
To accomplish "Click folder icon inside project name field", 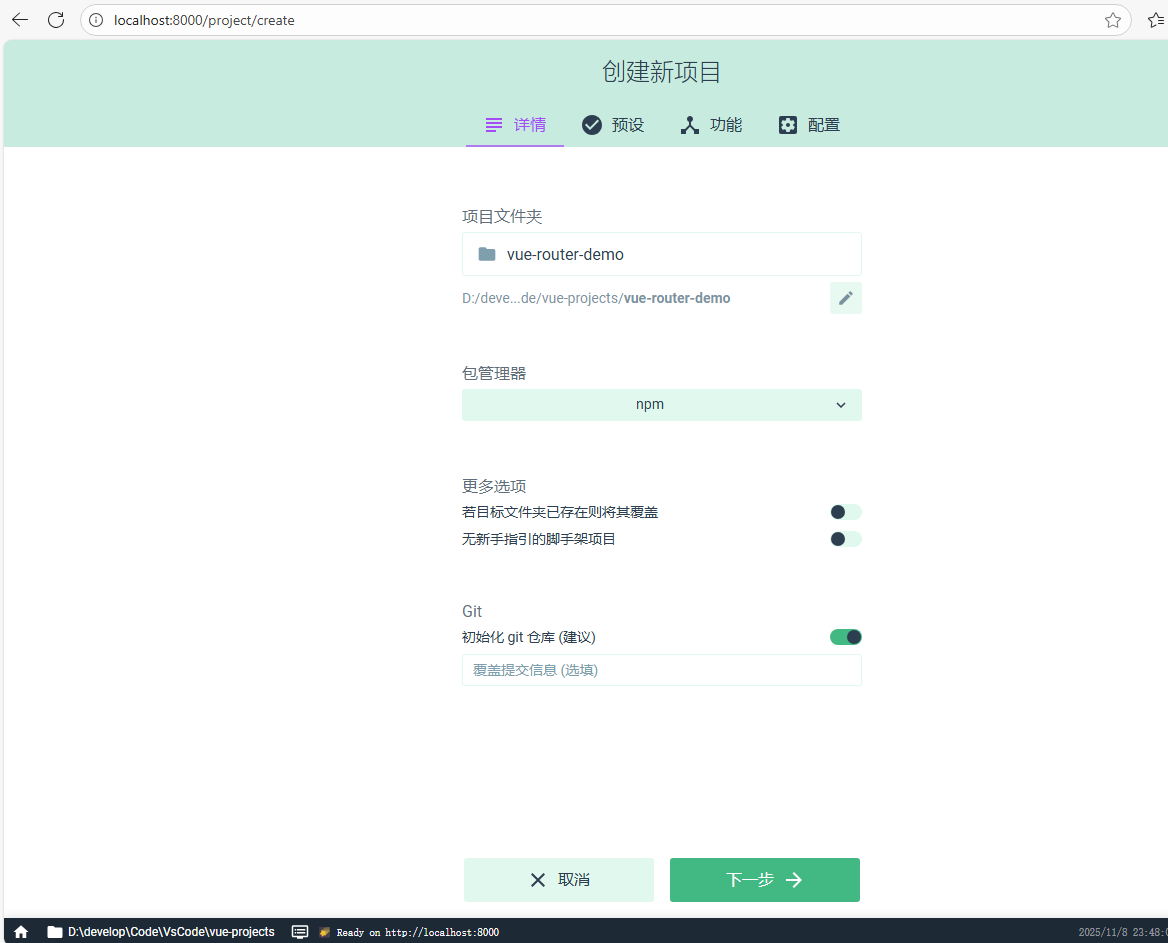I will pos(487,254).
